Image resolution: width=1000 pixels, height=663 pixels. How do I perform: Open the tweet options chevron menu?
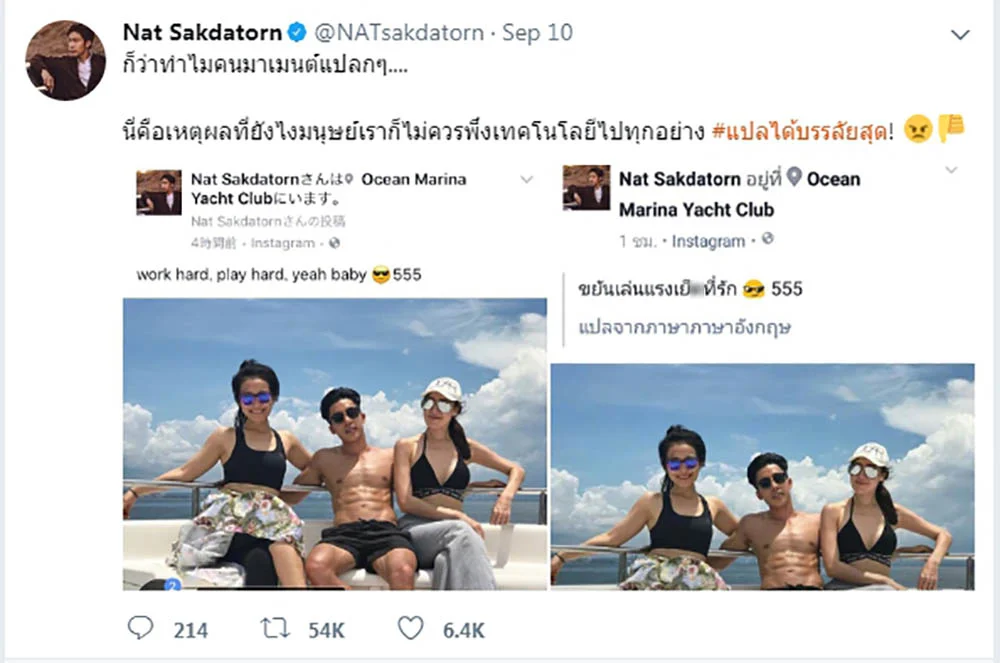960,34
